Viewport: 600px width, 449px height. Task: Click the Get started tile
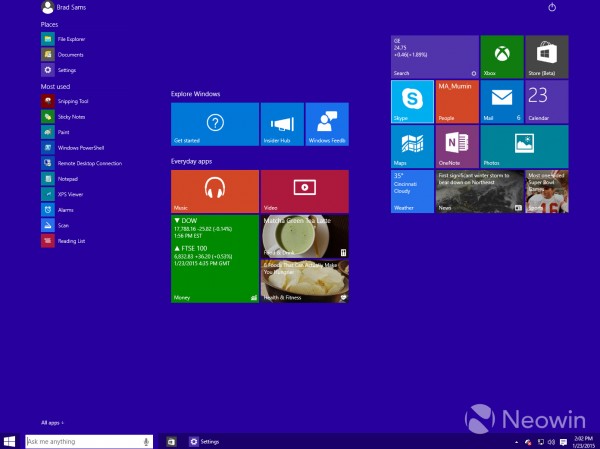tap(214, 124)
